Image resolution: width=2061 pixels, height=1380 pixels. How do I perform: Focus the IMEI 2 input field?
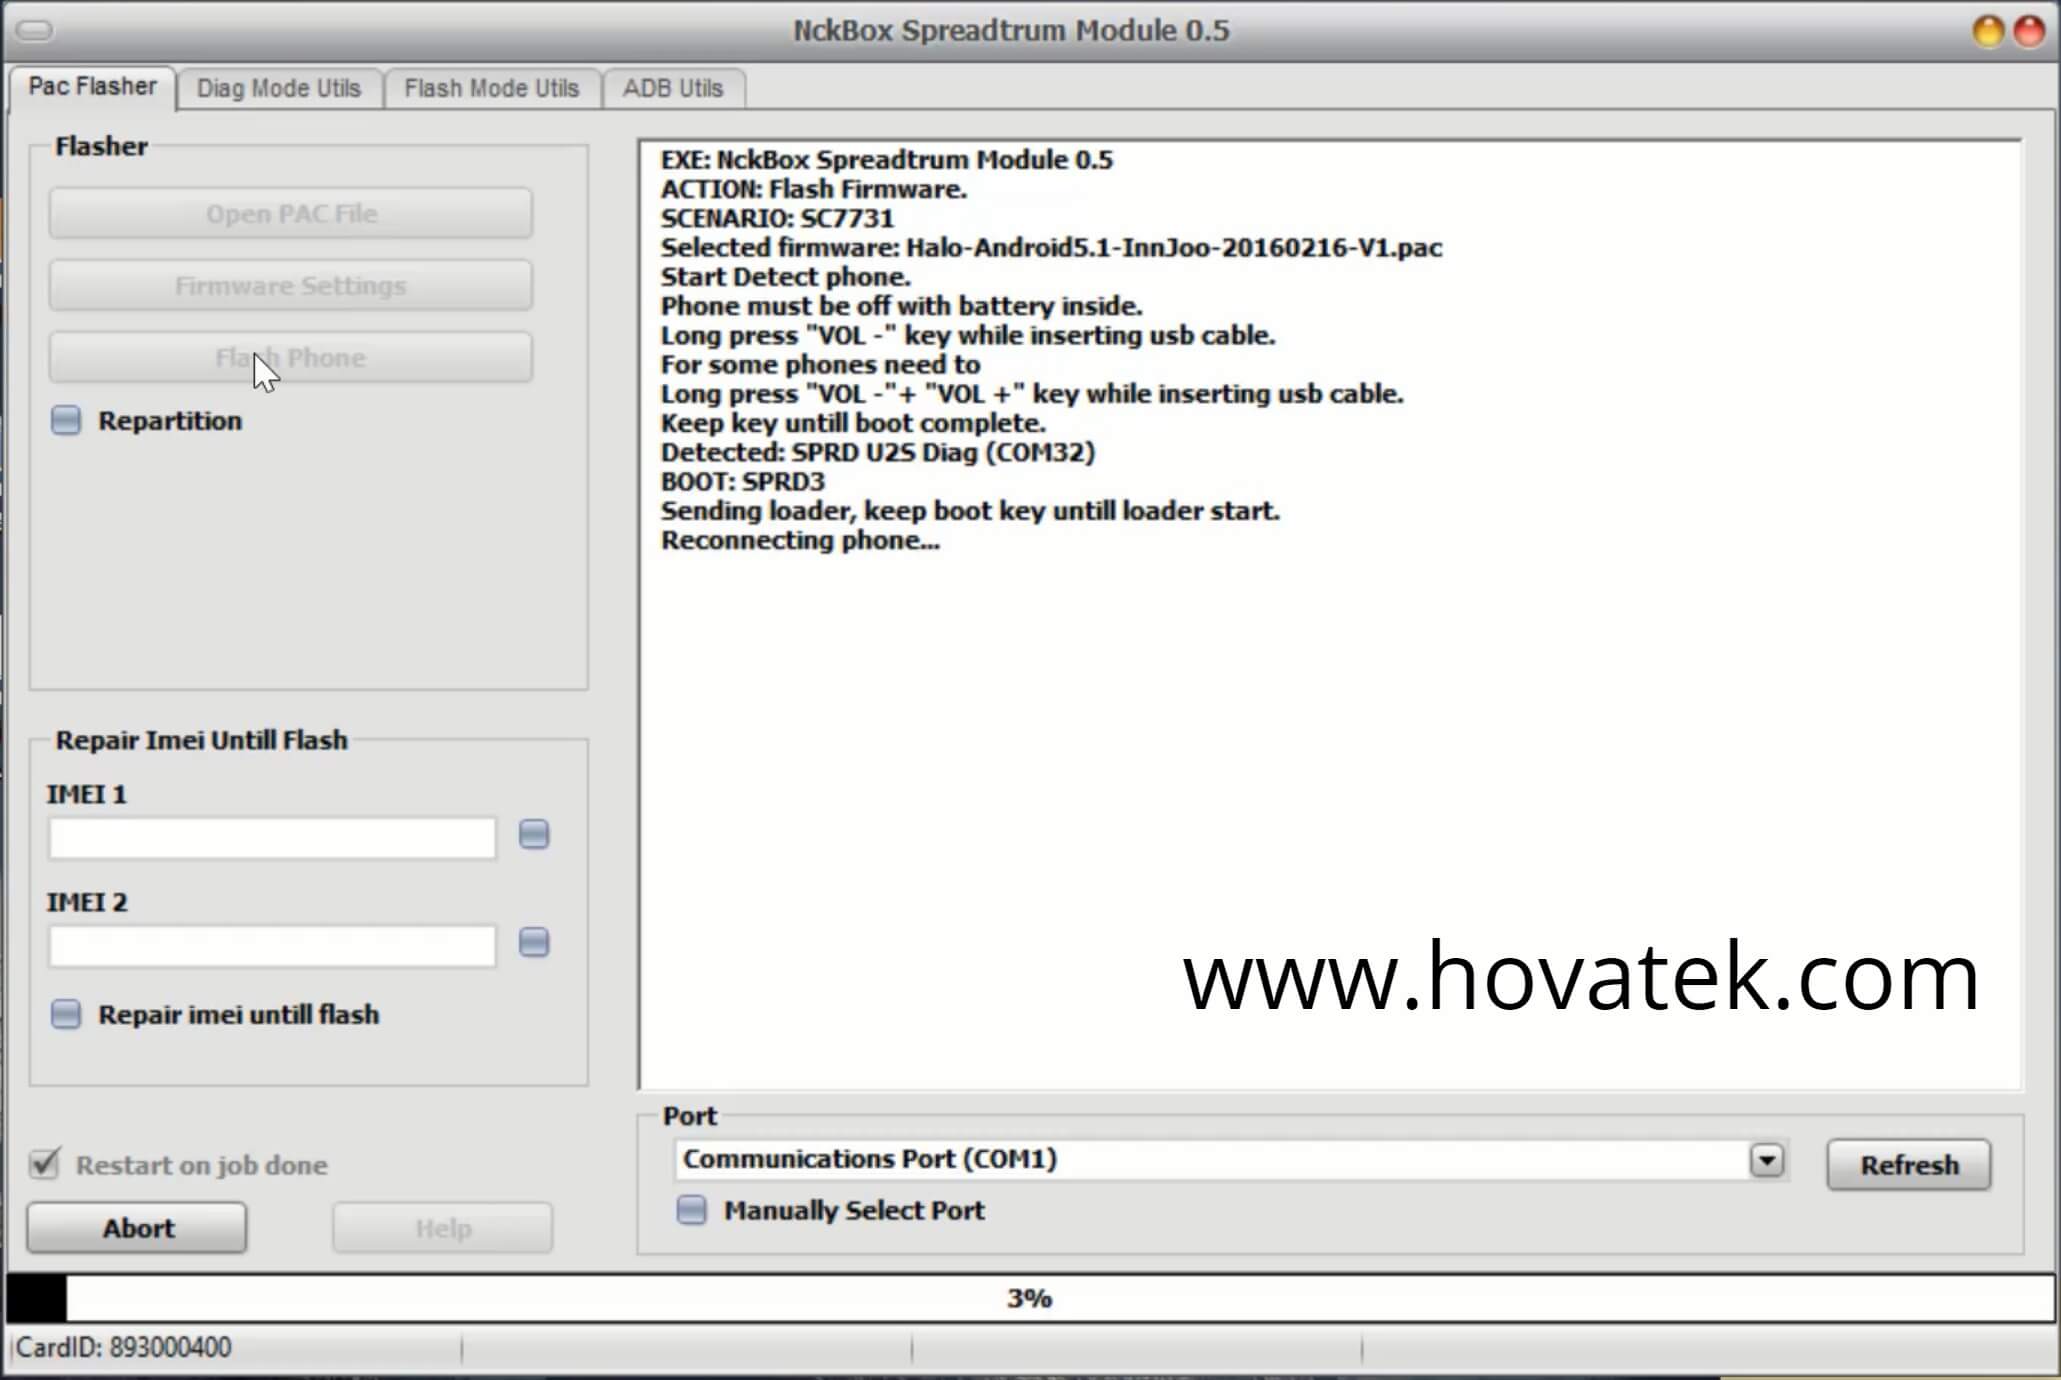[272, 946]
